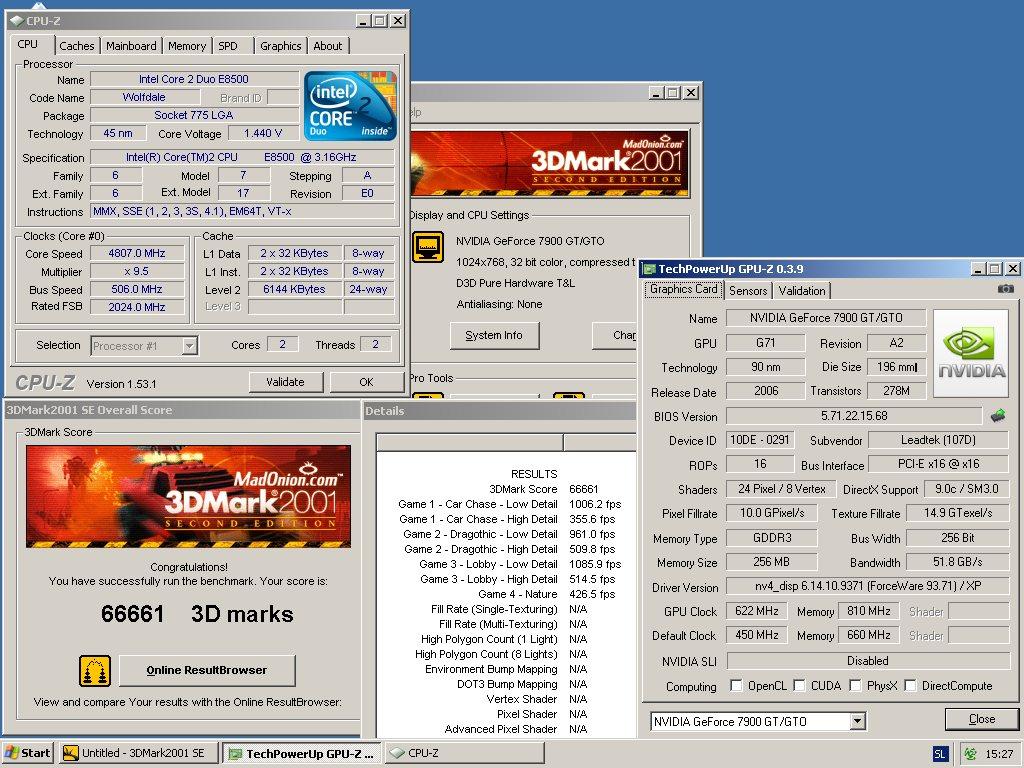Enable the CUDA checkbox
Image resolution: width=1024 pixels, height=768 pixels.
tap(799, 685)
